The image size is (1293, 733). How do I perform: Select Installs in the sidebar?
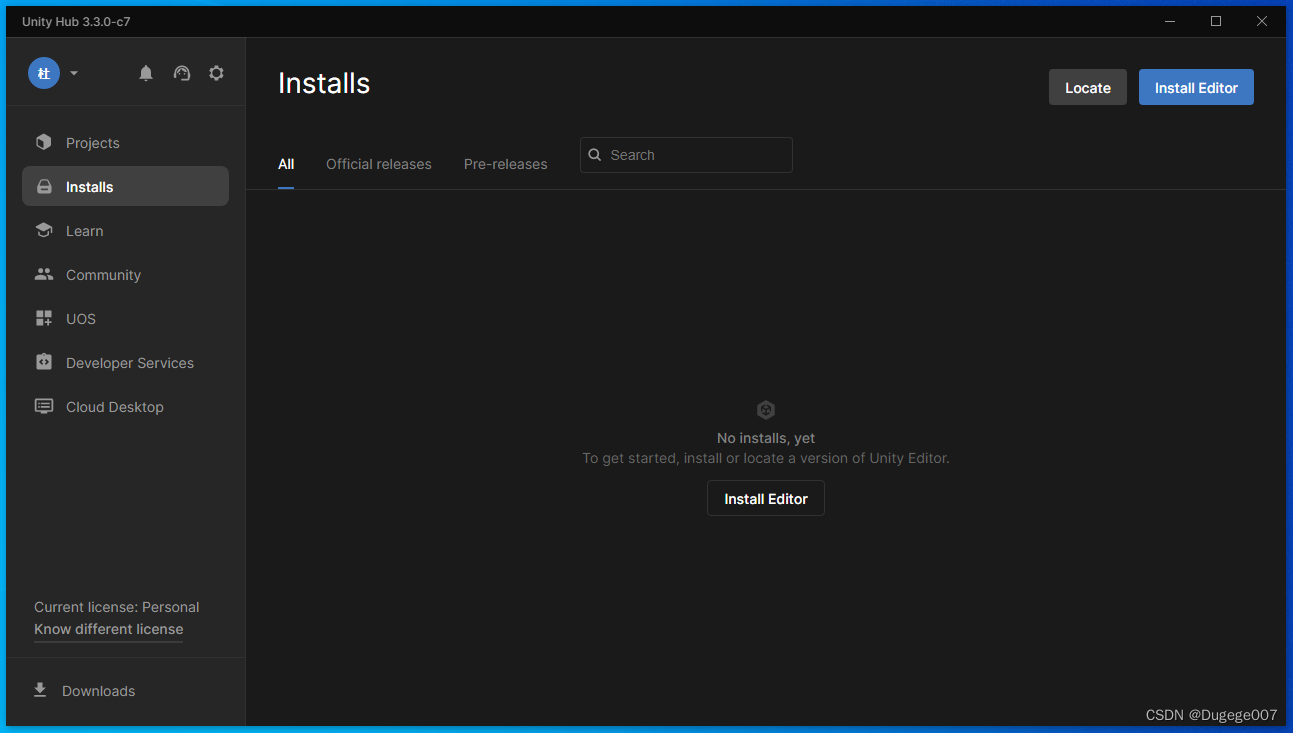125,186
